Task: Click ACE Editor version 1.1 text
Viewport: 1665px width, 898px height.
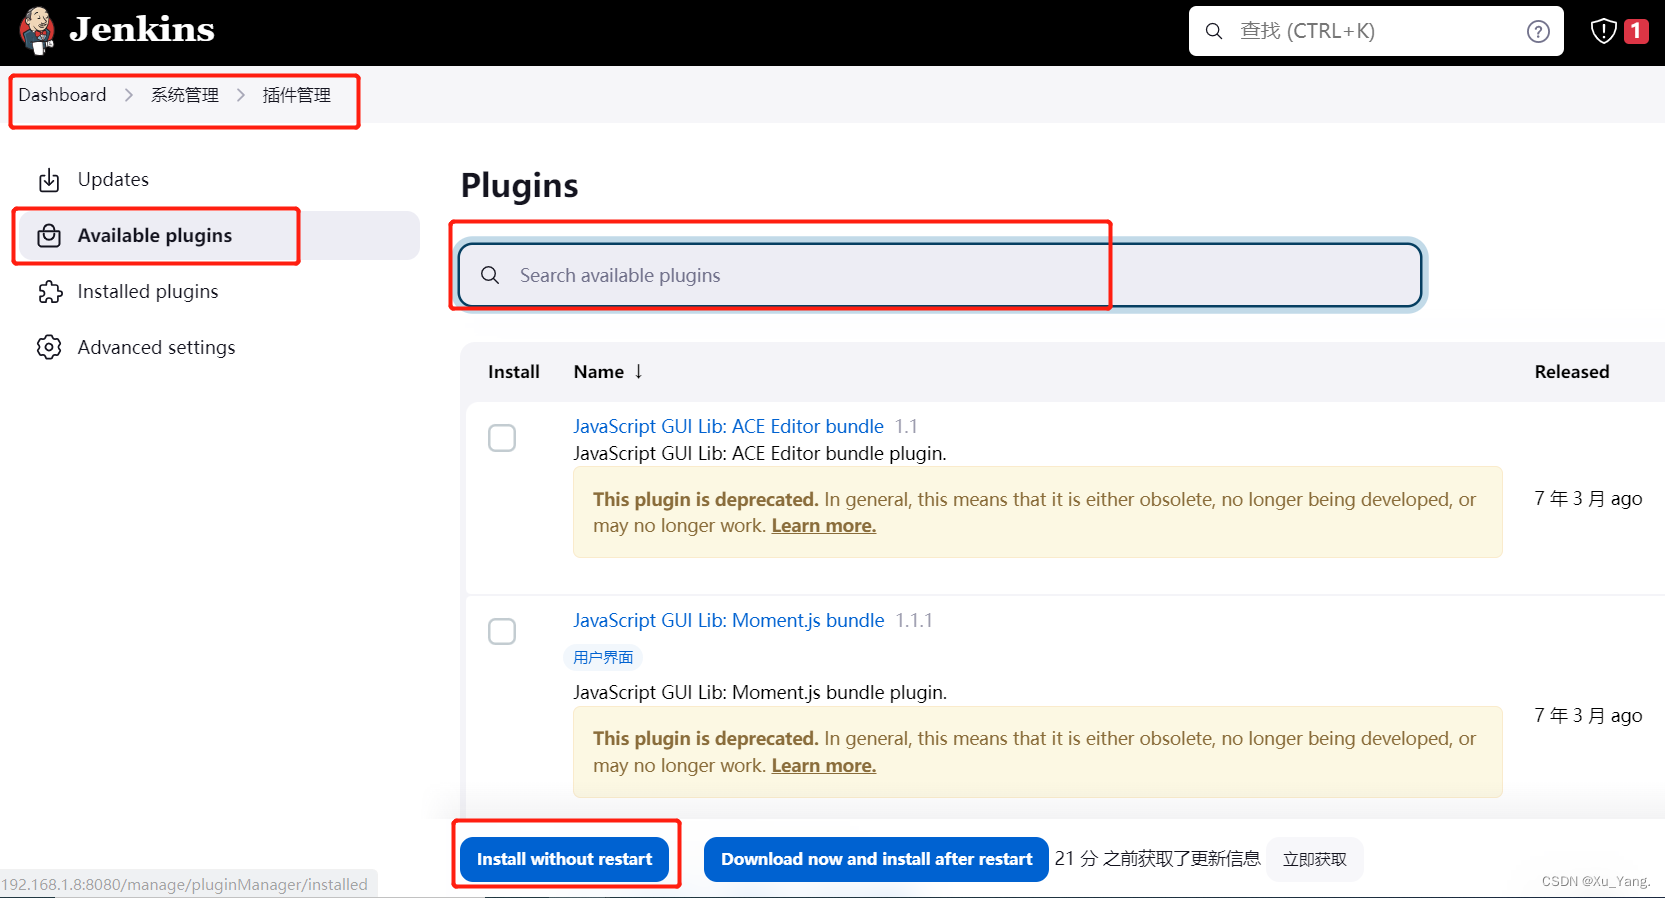Action: pos(906,427)
